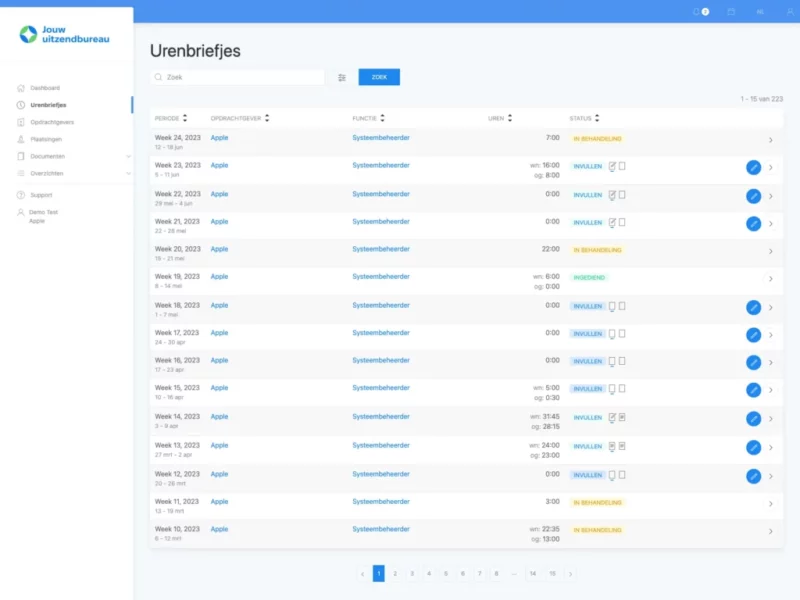Open the NL language selector

click(x=760, y=11)
